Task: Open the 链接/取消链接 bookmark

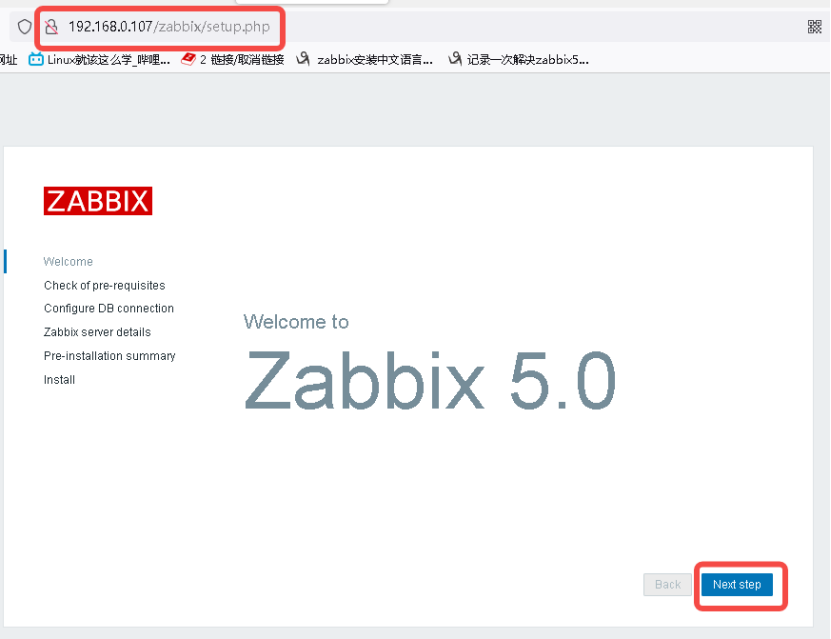Action: (x=233, y=59)
